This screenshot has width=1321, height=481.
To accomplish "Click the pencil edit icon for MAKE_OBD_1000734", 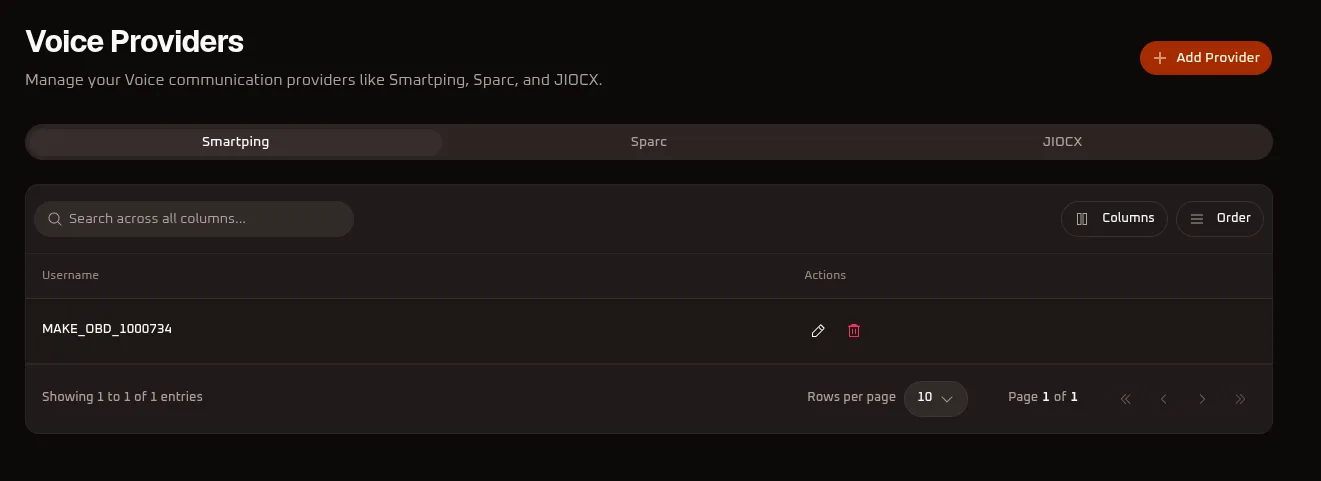I will pos(818,331).
